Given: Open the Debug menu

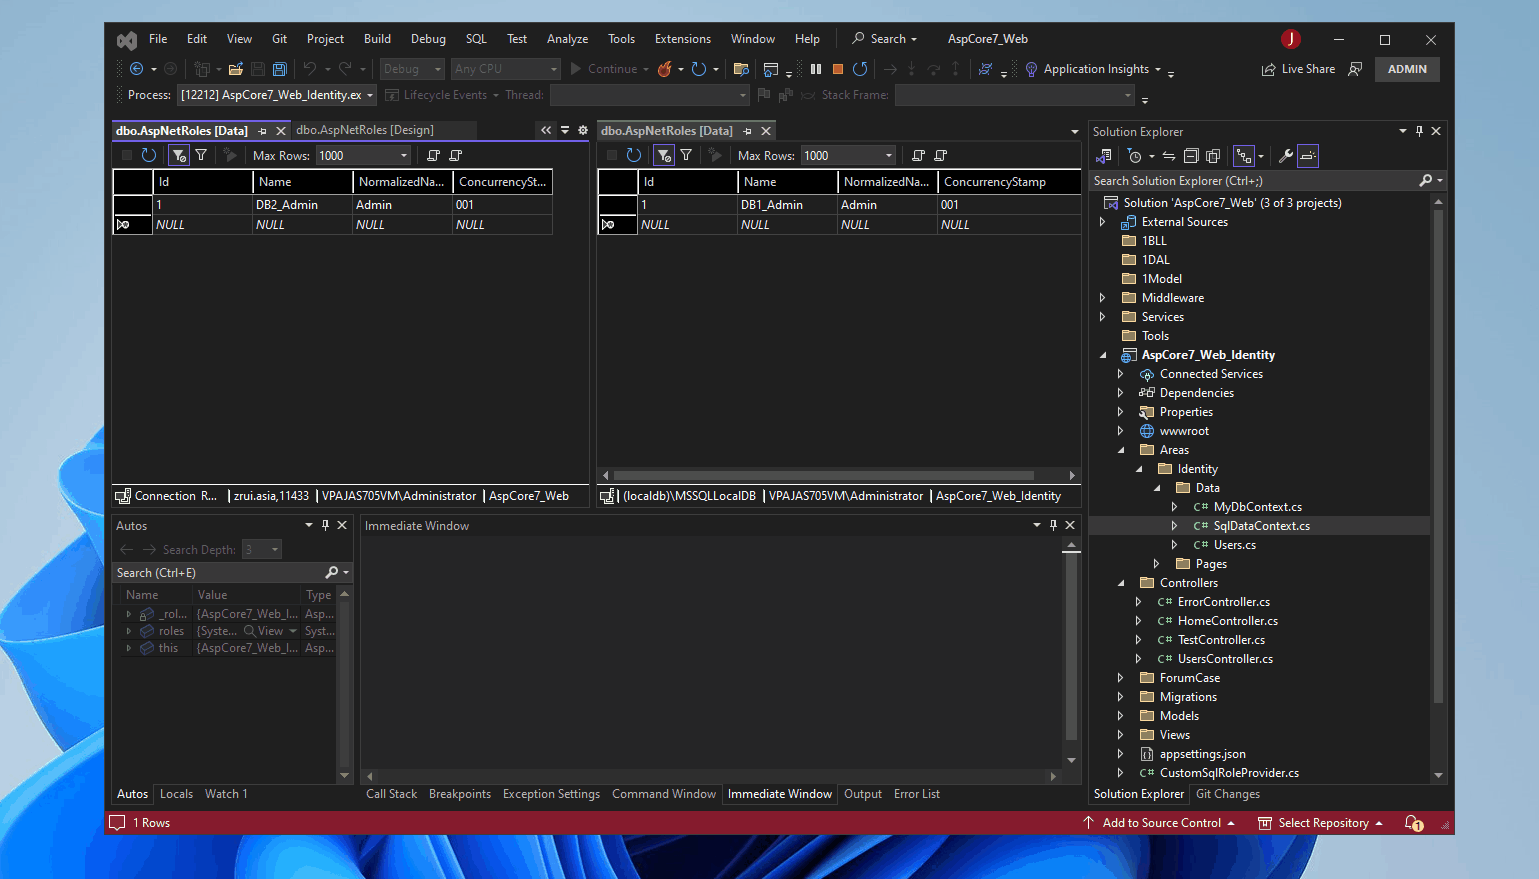Looking at the screenshot, I should 428,39.
